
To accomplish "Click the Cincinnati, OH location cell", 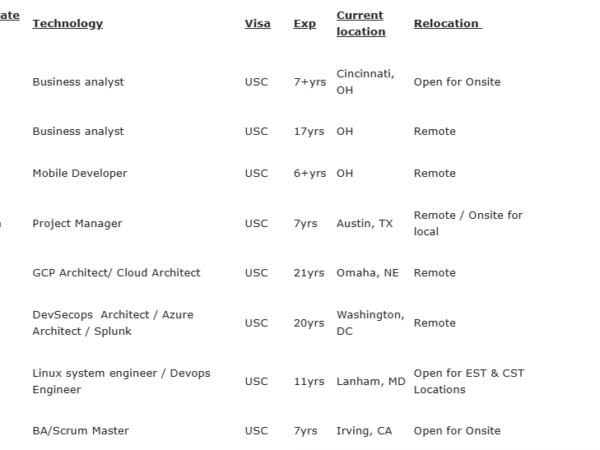I will click(366, 82).
